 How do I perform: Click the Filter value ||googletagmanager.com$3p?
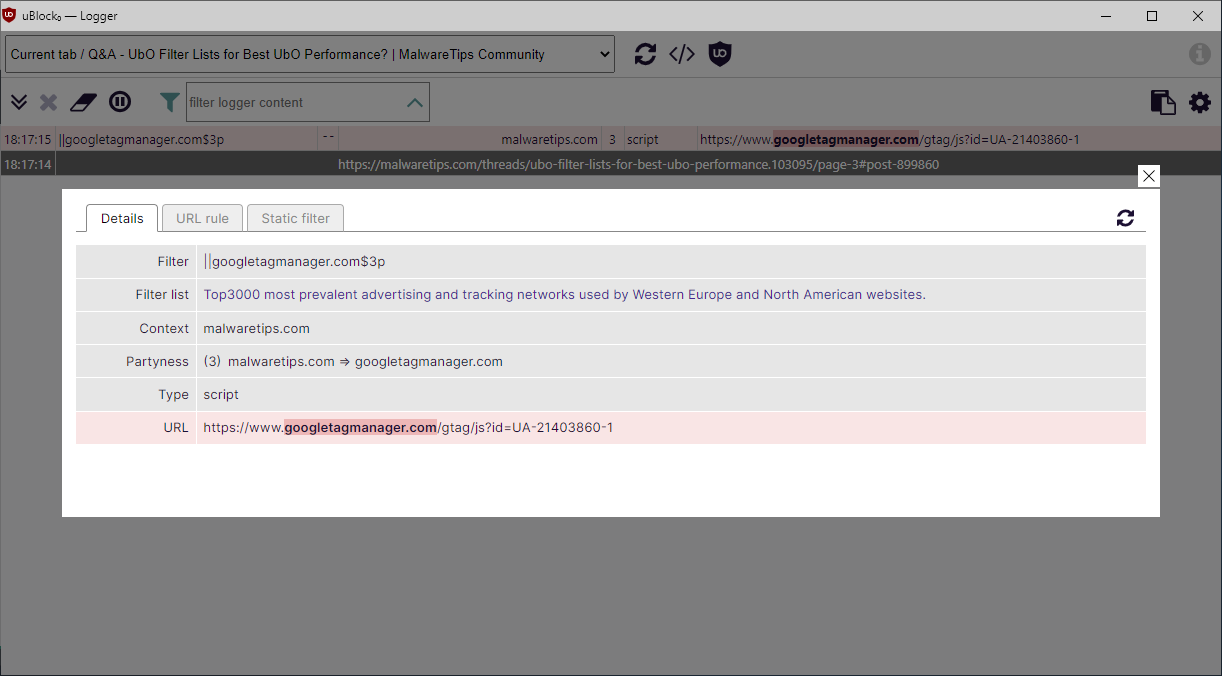pos(294,262)
